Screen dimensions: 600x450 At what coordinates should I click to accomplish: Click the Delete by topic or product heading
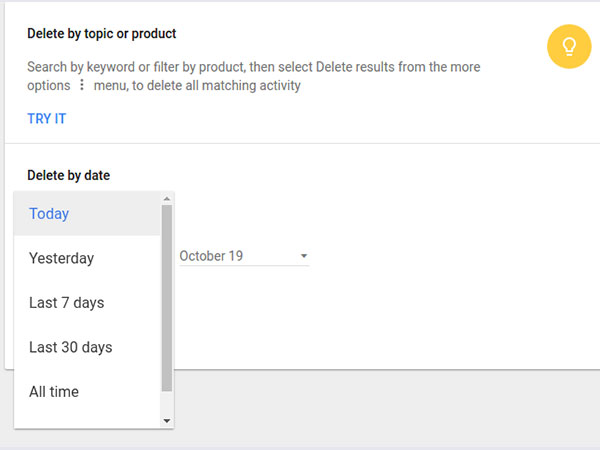[101, 34]
